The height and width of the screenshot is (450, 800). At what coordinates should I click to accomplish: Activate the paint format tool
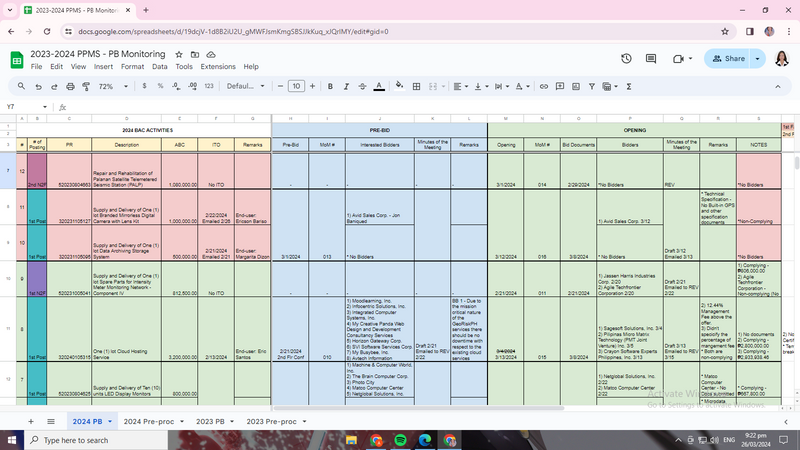point(86,87)
